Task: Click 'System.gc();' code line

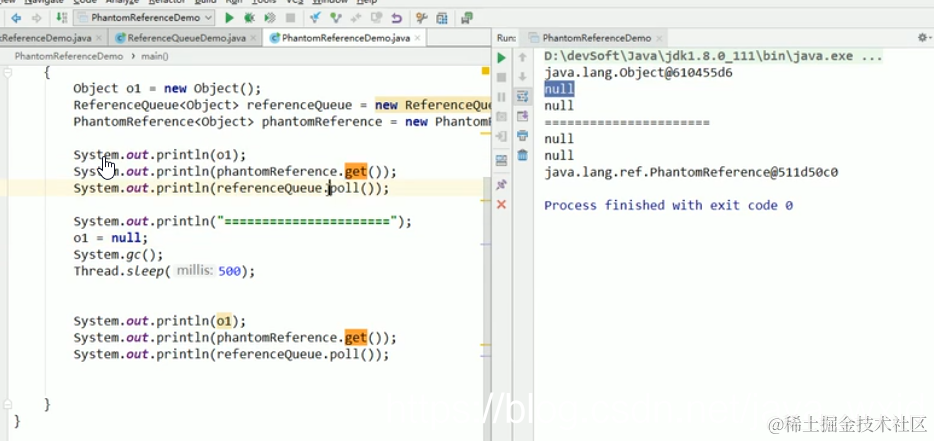Action: tap(117, 254)
